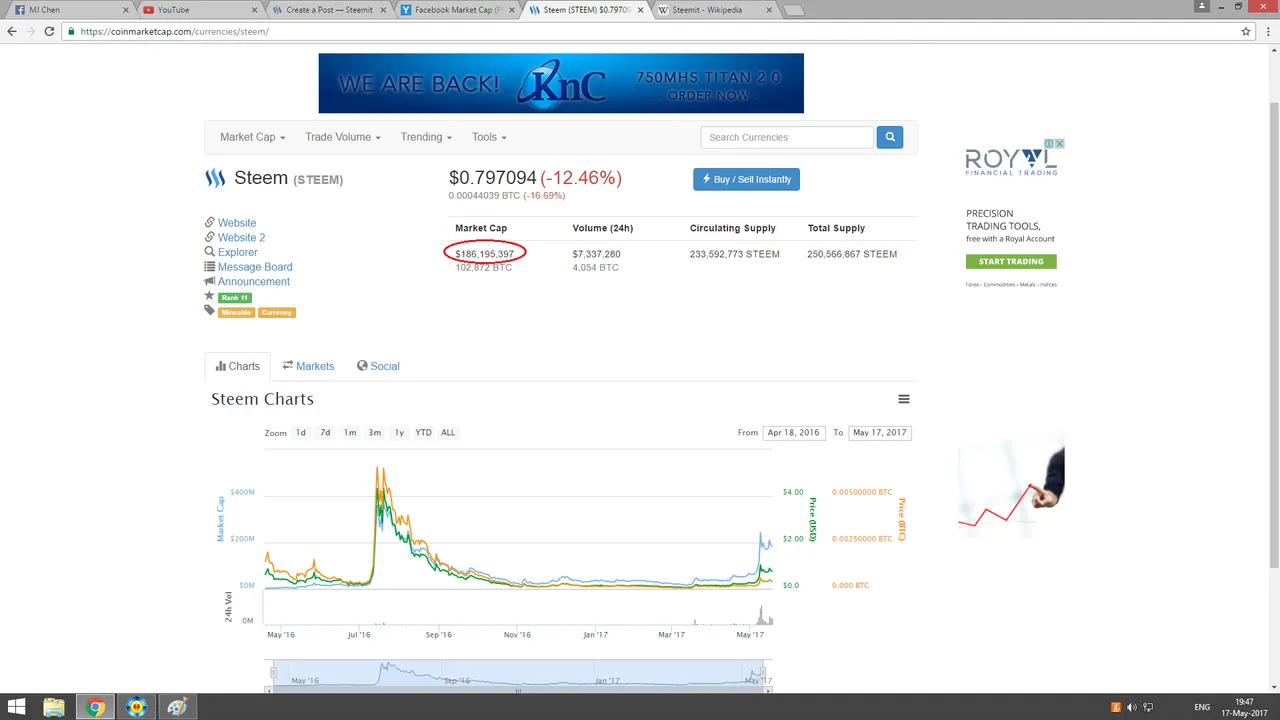
Task: Click the Rank 11 badge
Action: [235, 298]
